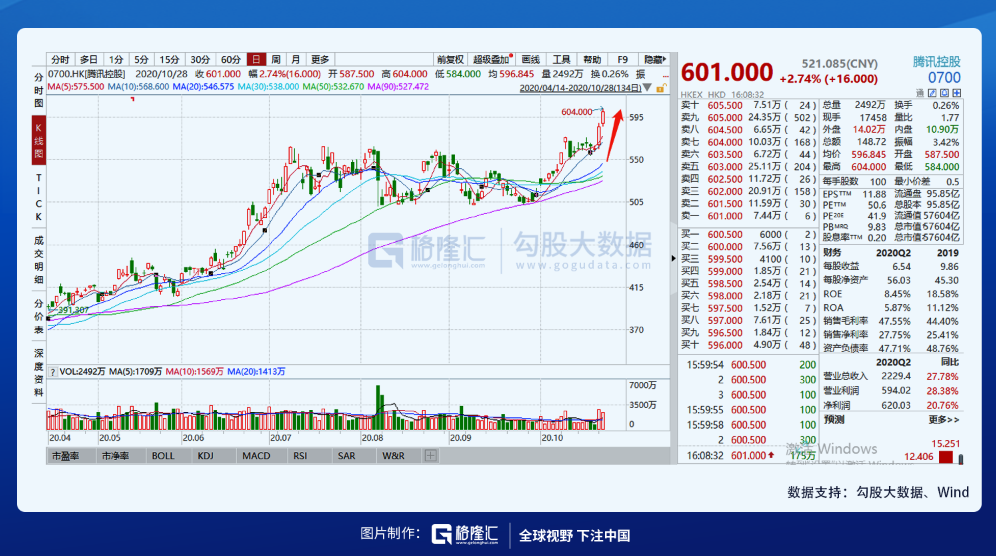Switch to weekly 周 interval
The width and height of the screenshot is (996, 556).
[x=276, y=59]
